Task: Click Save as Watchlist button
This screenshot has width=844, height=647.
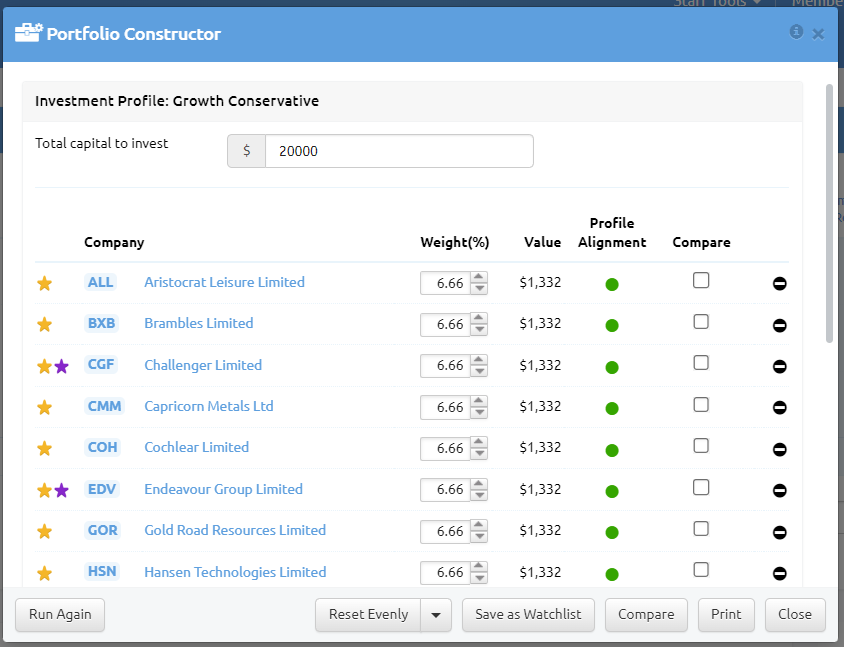Action: tap(528, 615)
